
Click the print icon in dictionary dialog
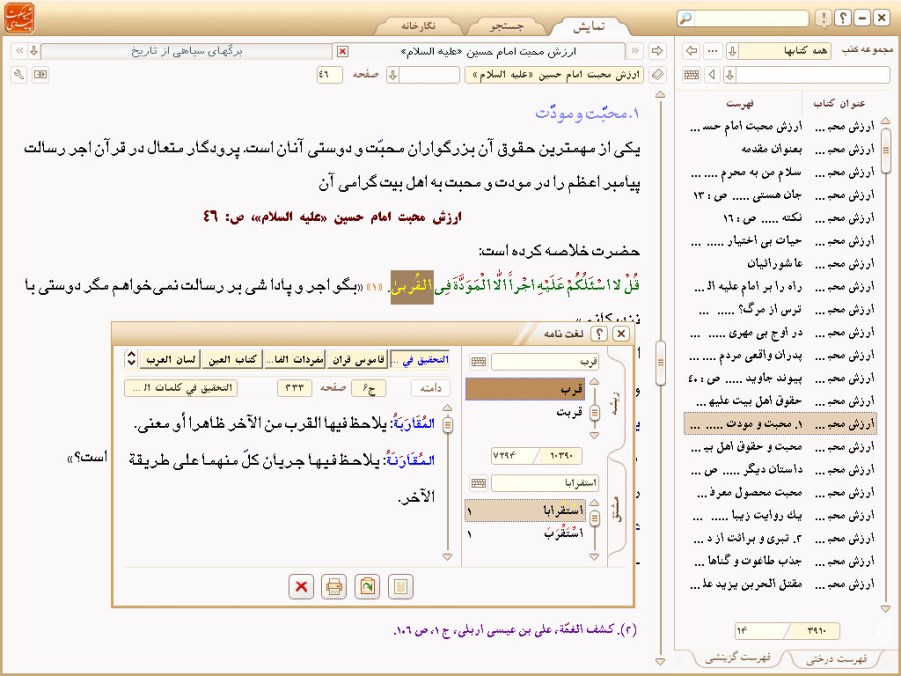click(x=334, y=587)
